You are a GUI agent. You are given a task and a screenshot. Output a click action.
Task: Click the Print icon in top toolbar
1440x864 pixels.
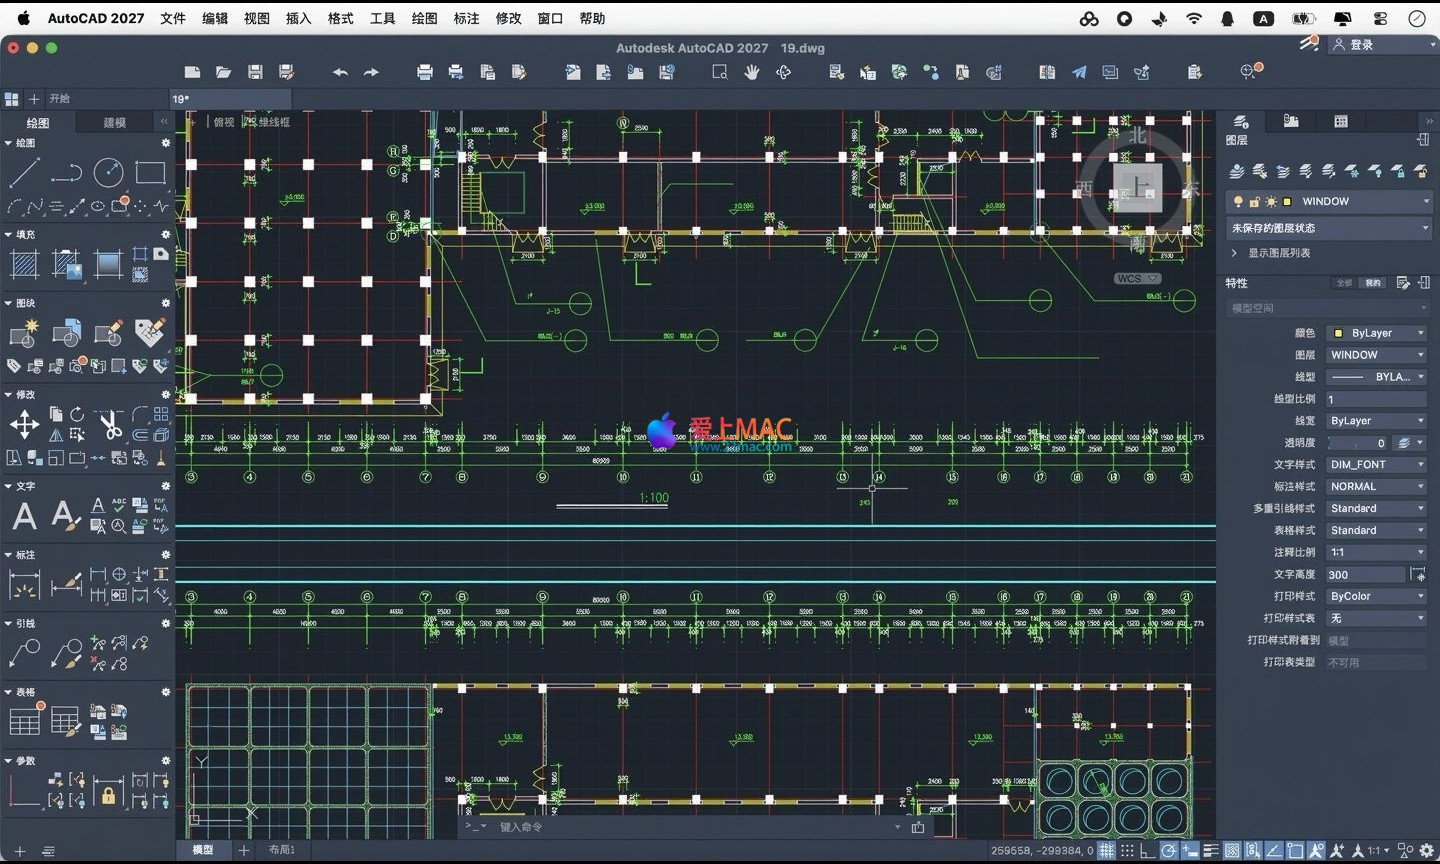425,72
